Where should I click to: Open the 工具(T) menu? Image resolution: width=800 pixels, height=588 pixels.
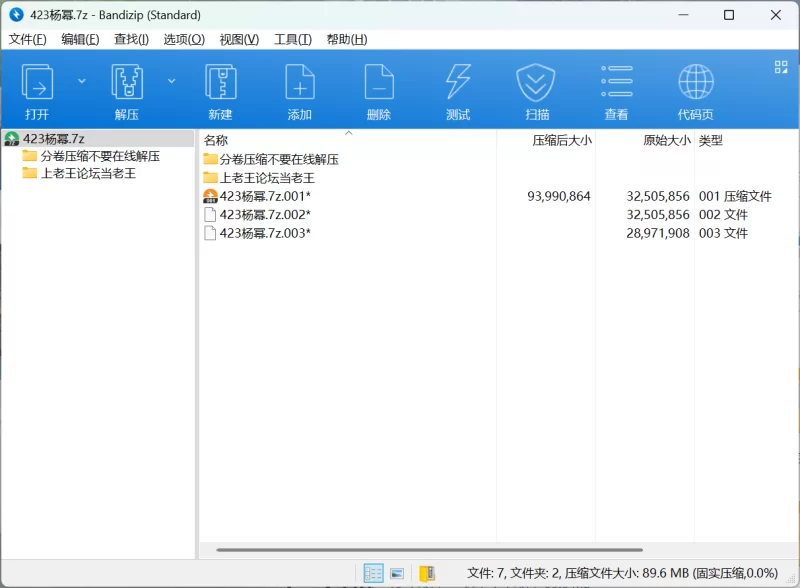pos(292,39)
